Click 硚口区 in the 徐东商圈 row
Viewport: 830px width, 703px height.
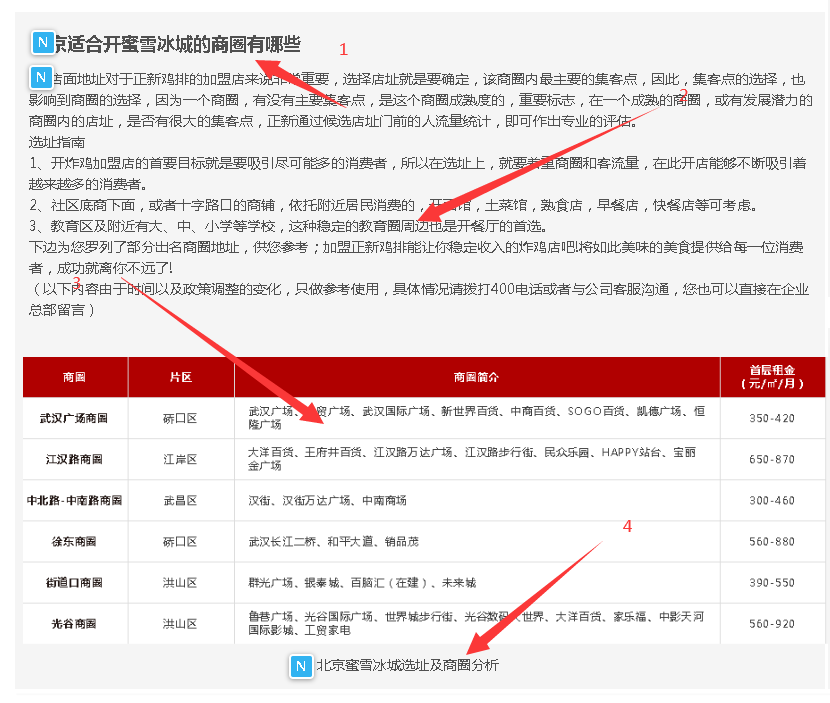(x=180, y=542)
